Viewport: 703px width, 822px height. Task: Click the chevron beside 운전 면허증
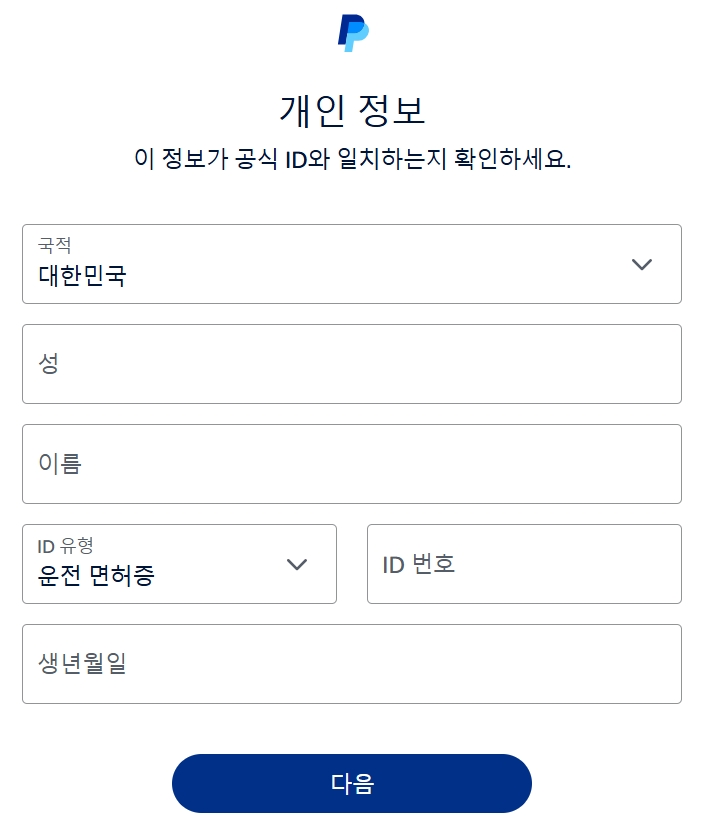297,564
